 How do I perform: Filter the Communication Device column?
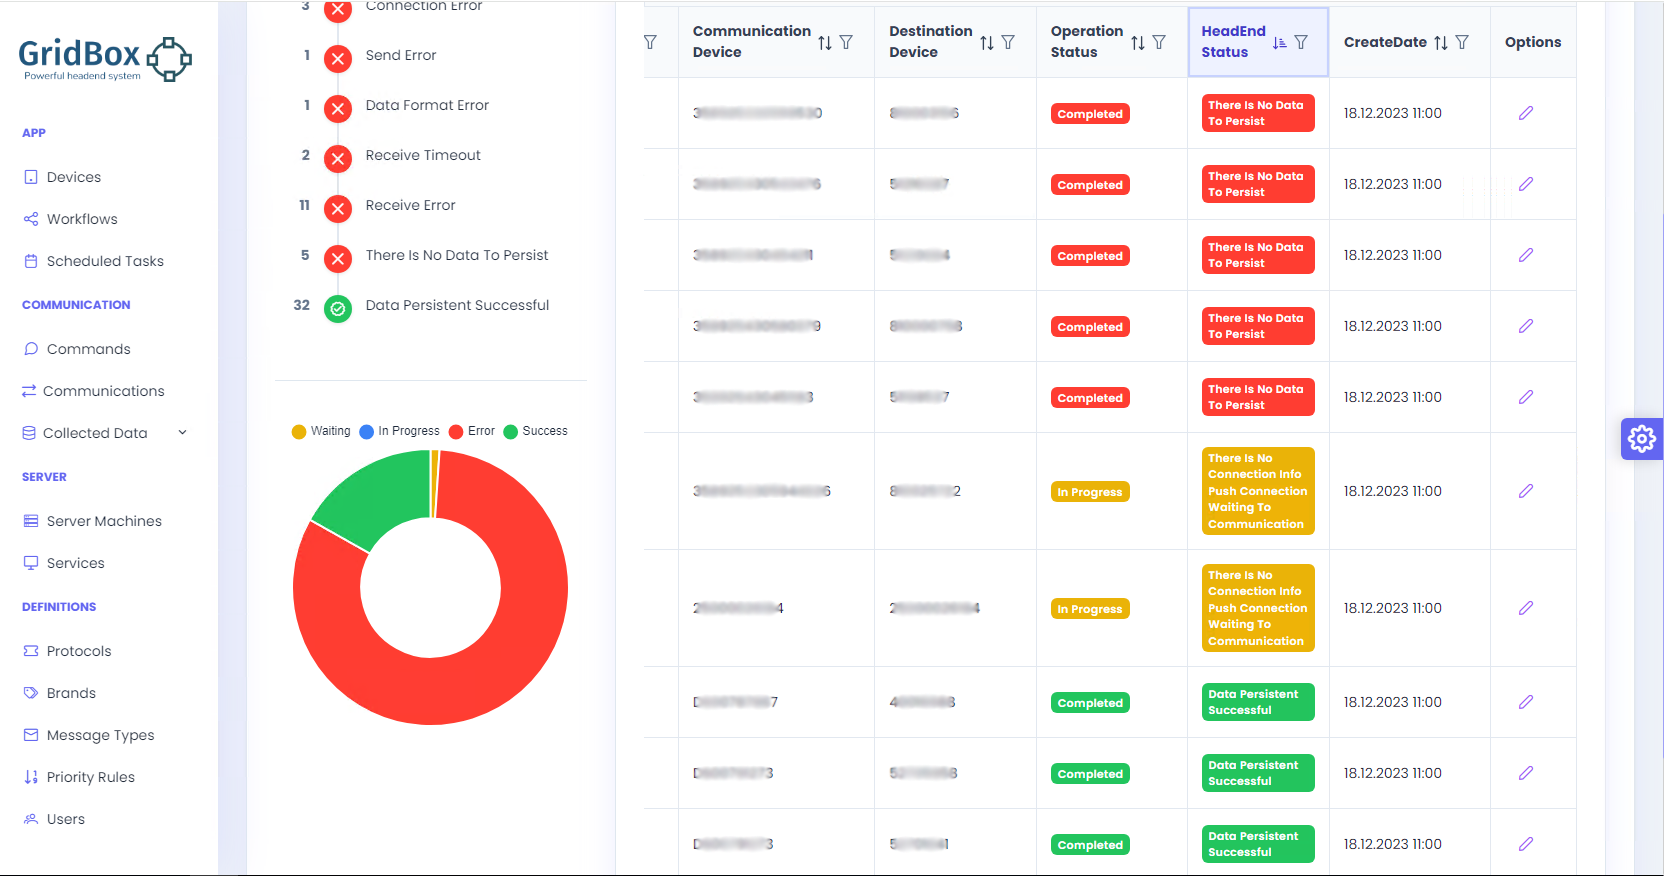(x=846, y=42)
